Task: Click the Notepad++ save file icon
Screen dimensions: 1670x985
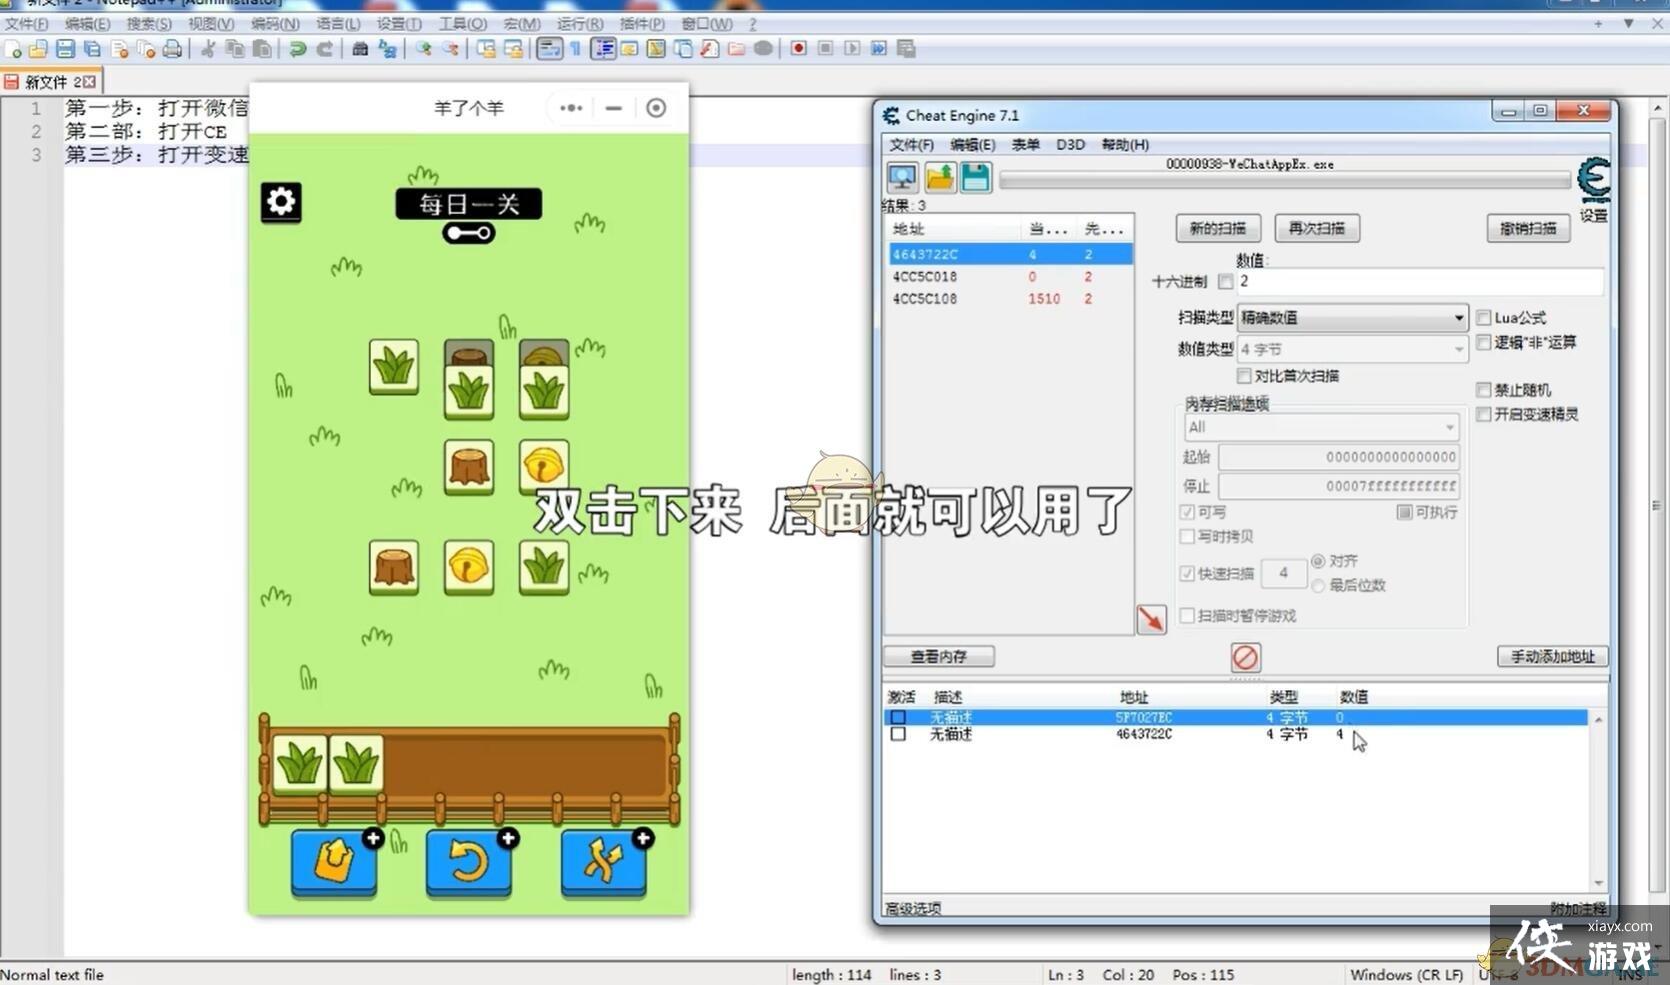Action: [x=65, y=49]
